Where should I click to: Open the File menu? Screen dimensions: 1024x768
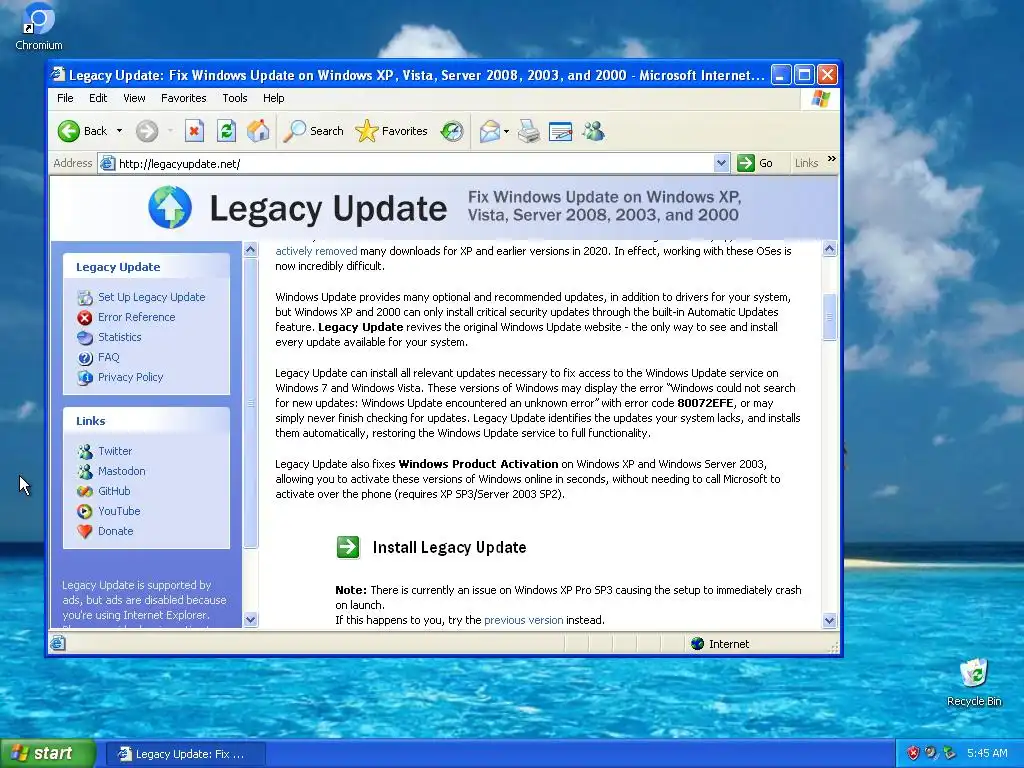point(65,98)
